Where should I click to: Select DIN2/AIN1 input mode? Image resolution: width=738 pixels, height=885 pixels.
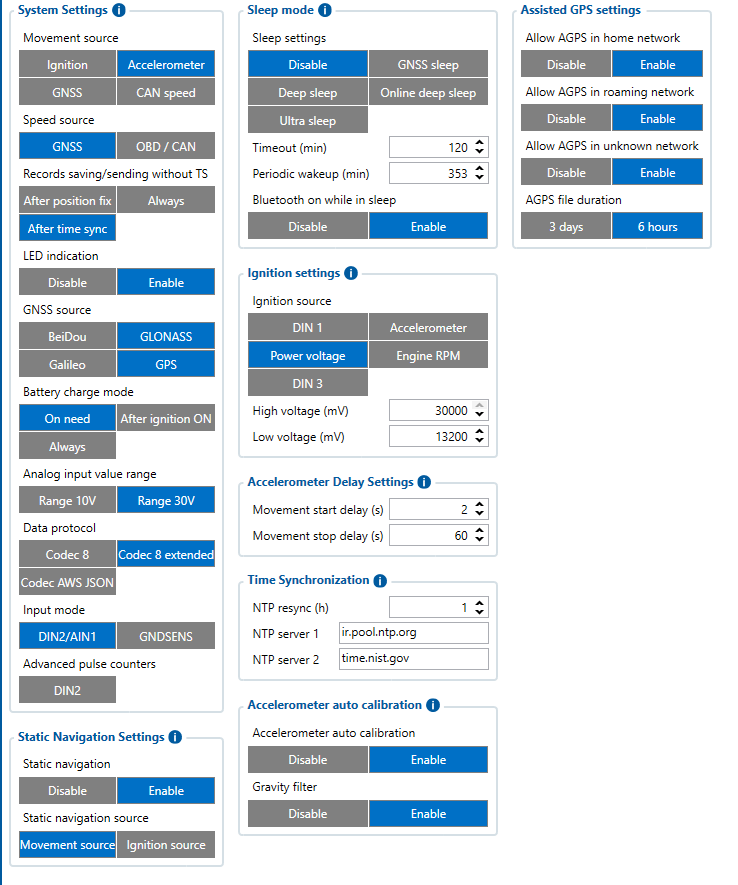tap(67, 636)
